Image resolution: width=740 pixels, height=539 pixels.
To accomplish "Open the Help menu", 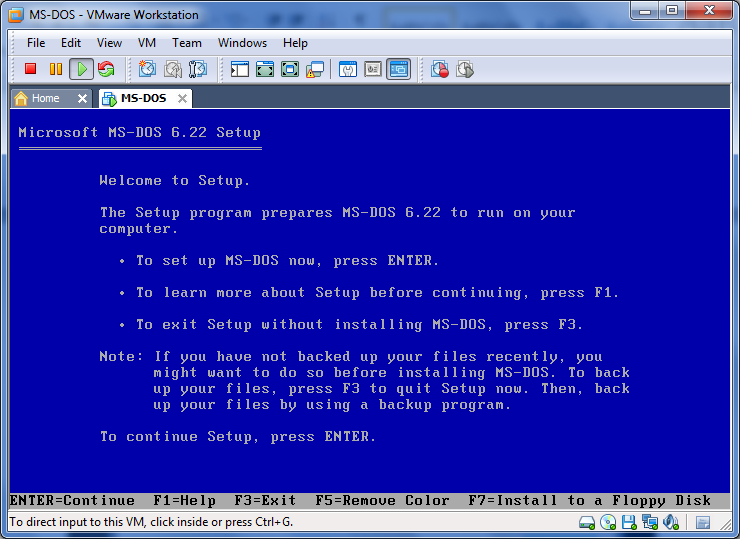I will point(295,43).
